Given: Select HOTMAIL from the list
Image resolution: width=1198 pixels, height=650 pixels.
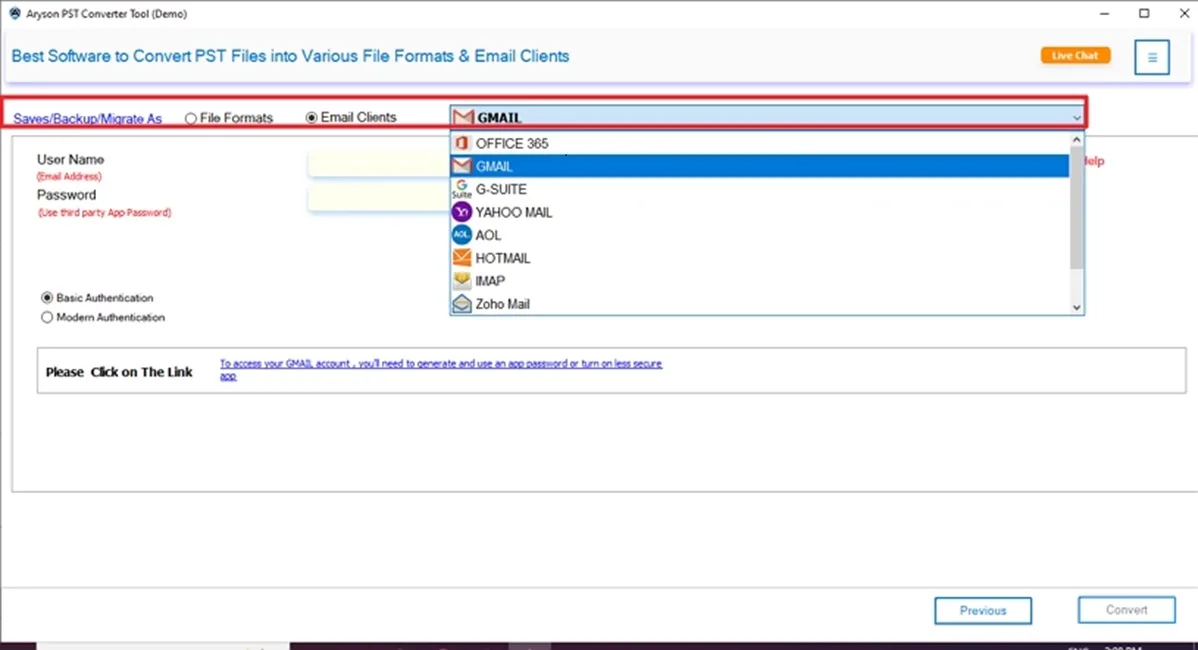Looking at the screenshot, I should coord(759,257).
